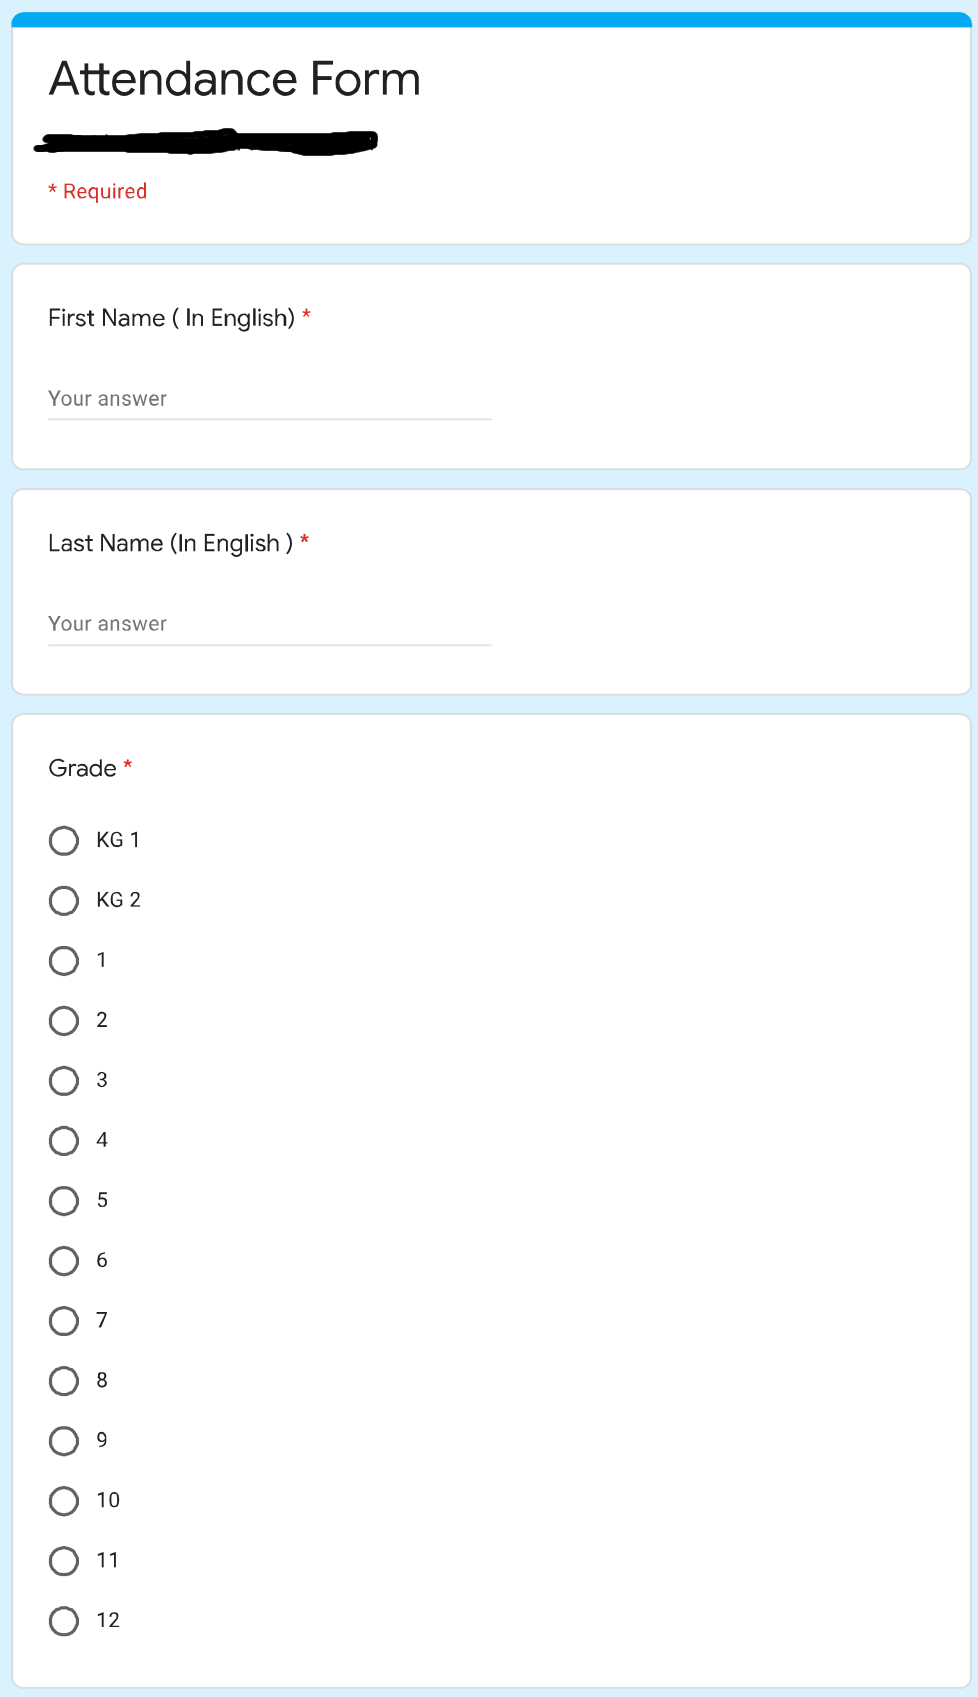This screenshot has width=978, height=1697.
Task: Click the Grade question label
Action: click(x=83, y=768)
